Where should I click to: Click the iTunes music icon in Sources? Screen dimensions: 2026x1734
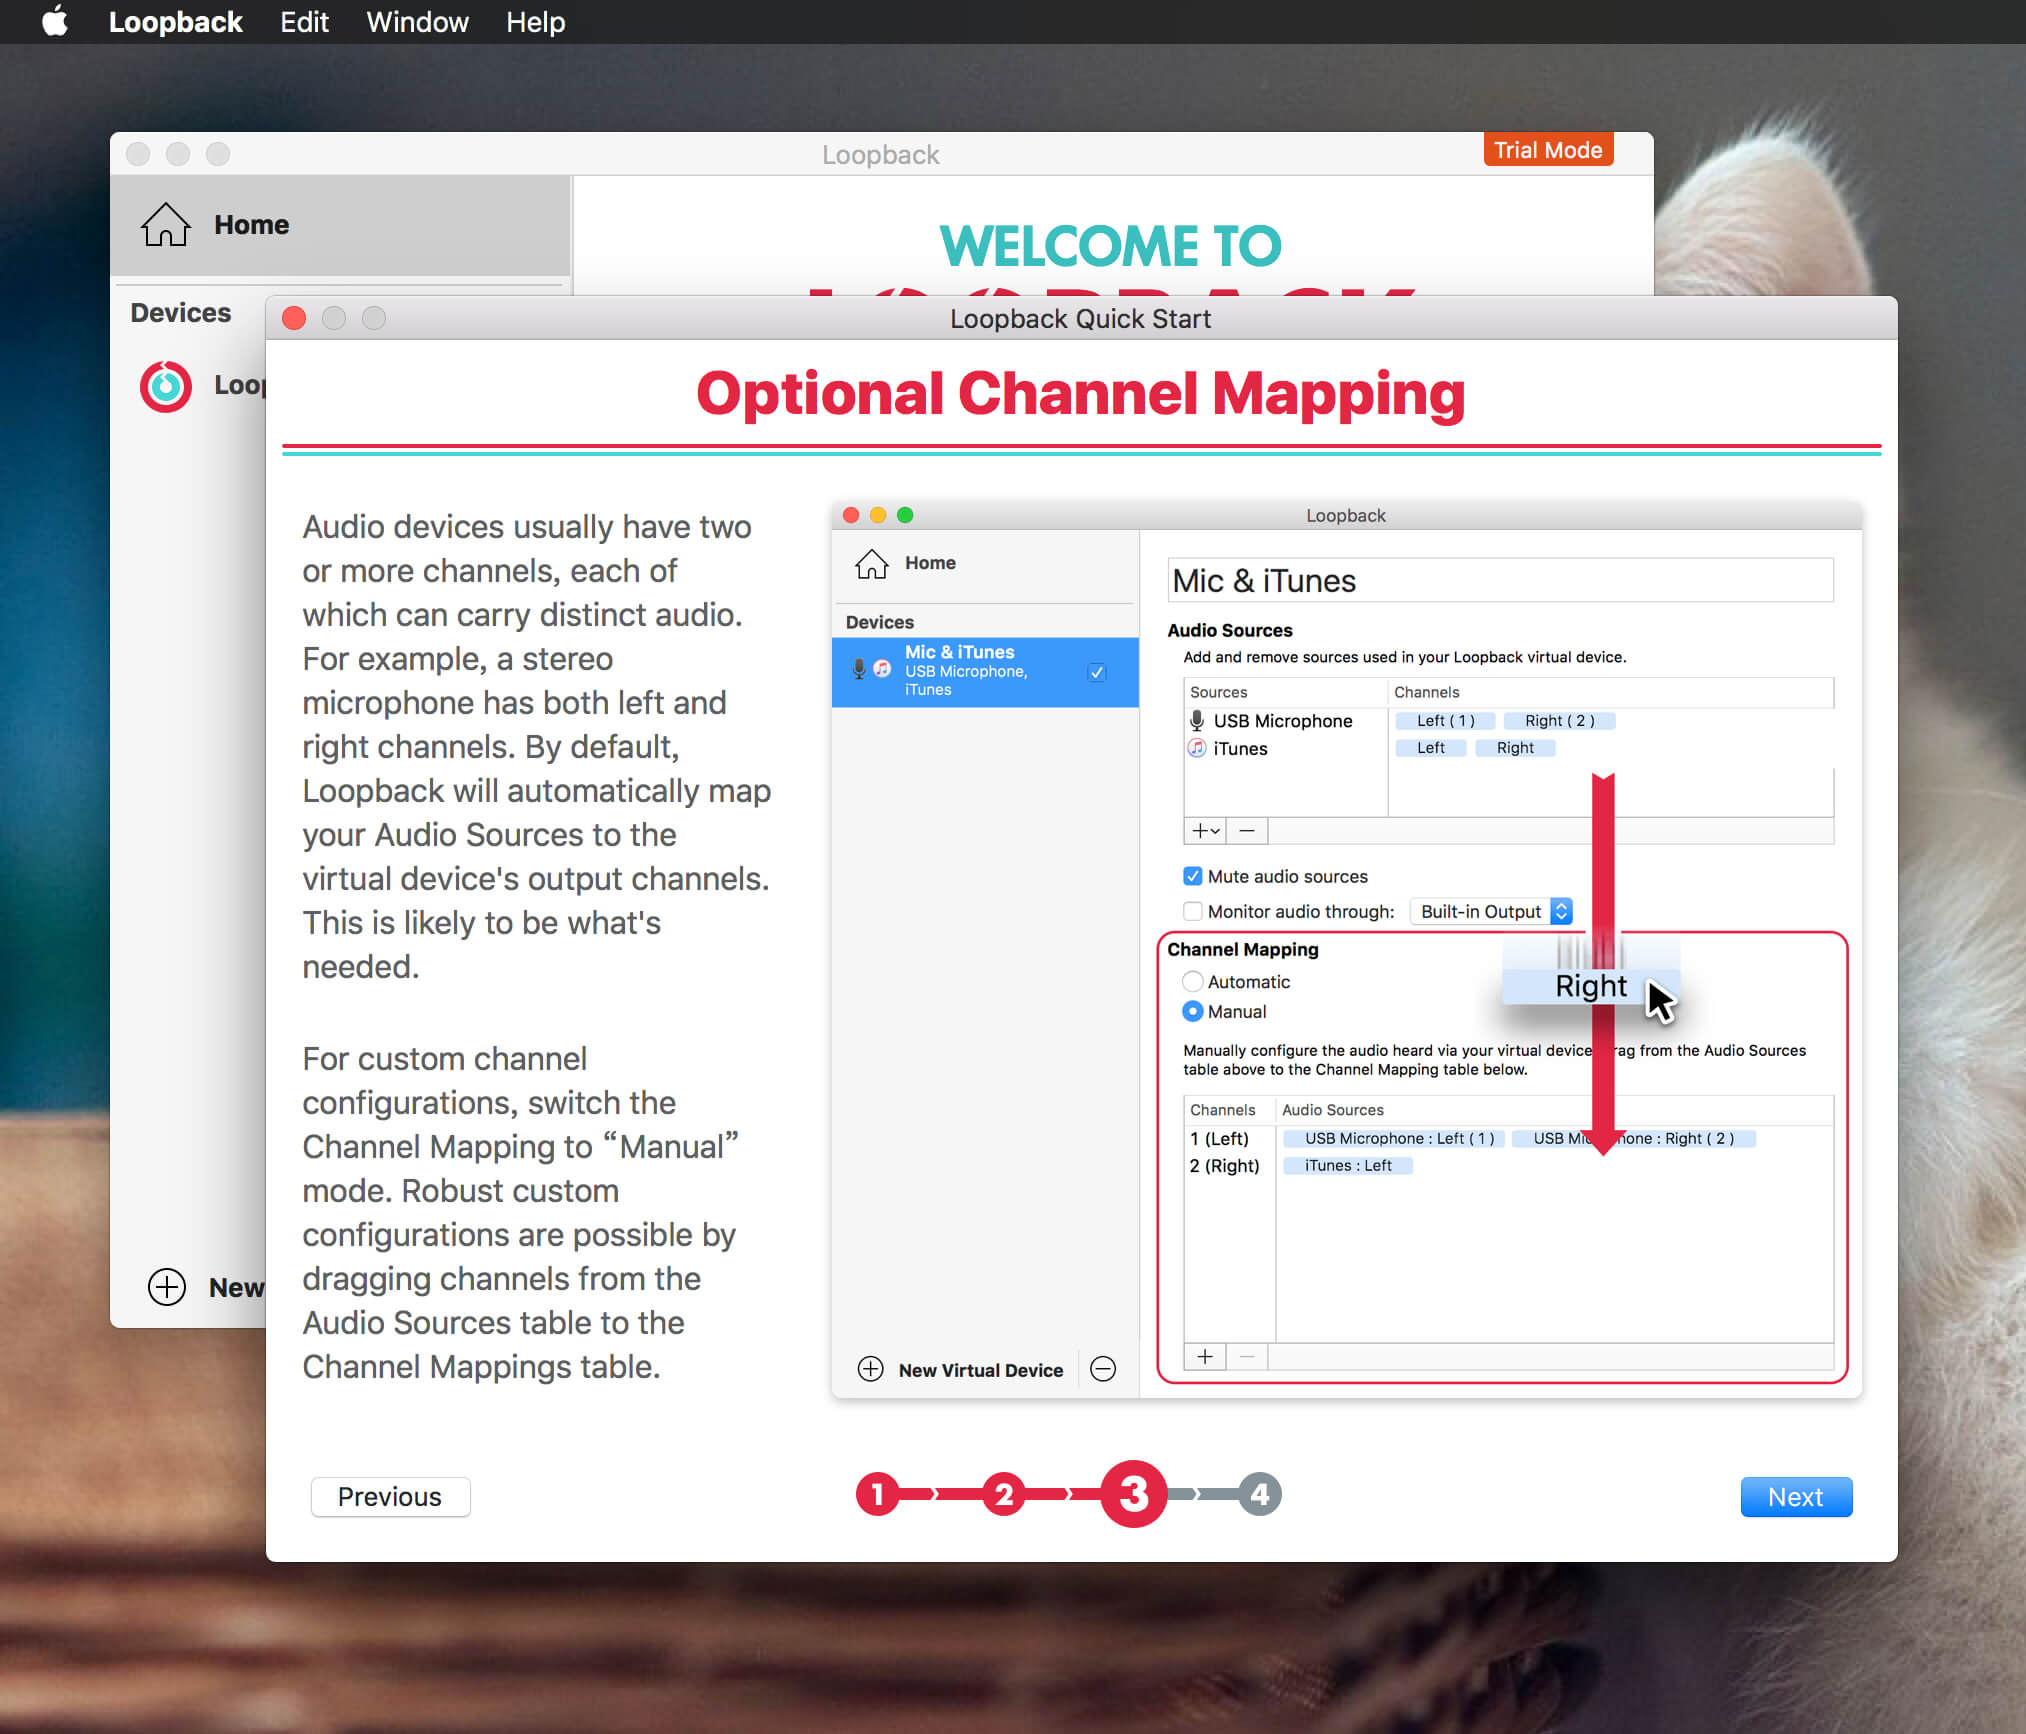pyautogui.click(x=1197, y=748)
